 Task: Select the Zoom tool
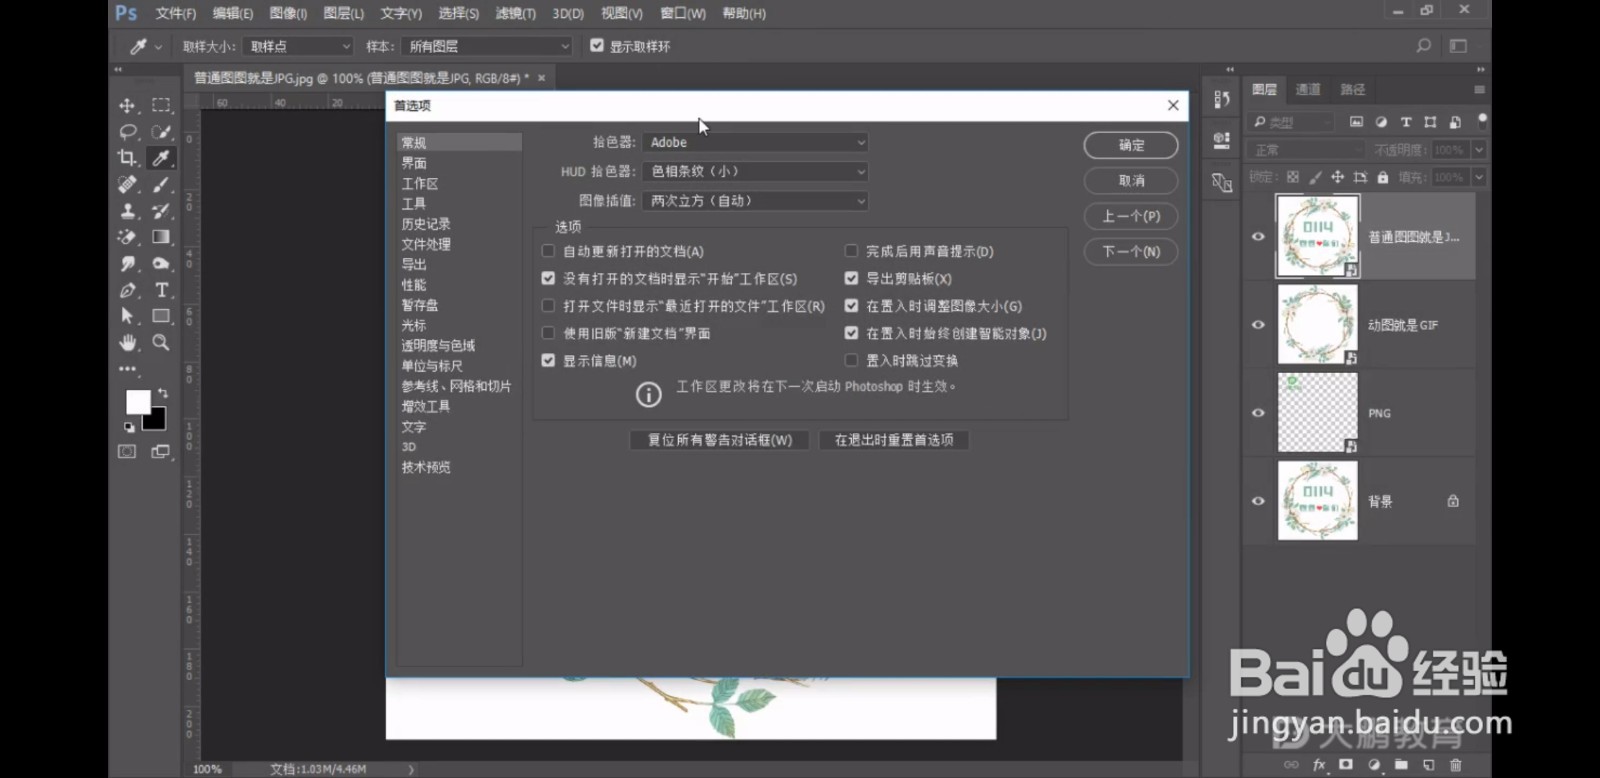pyautogui.click(x=161, y=342)
